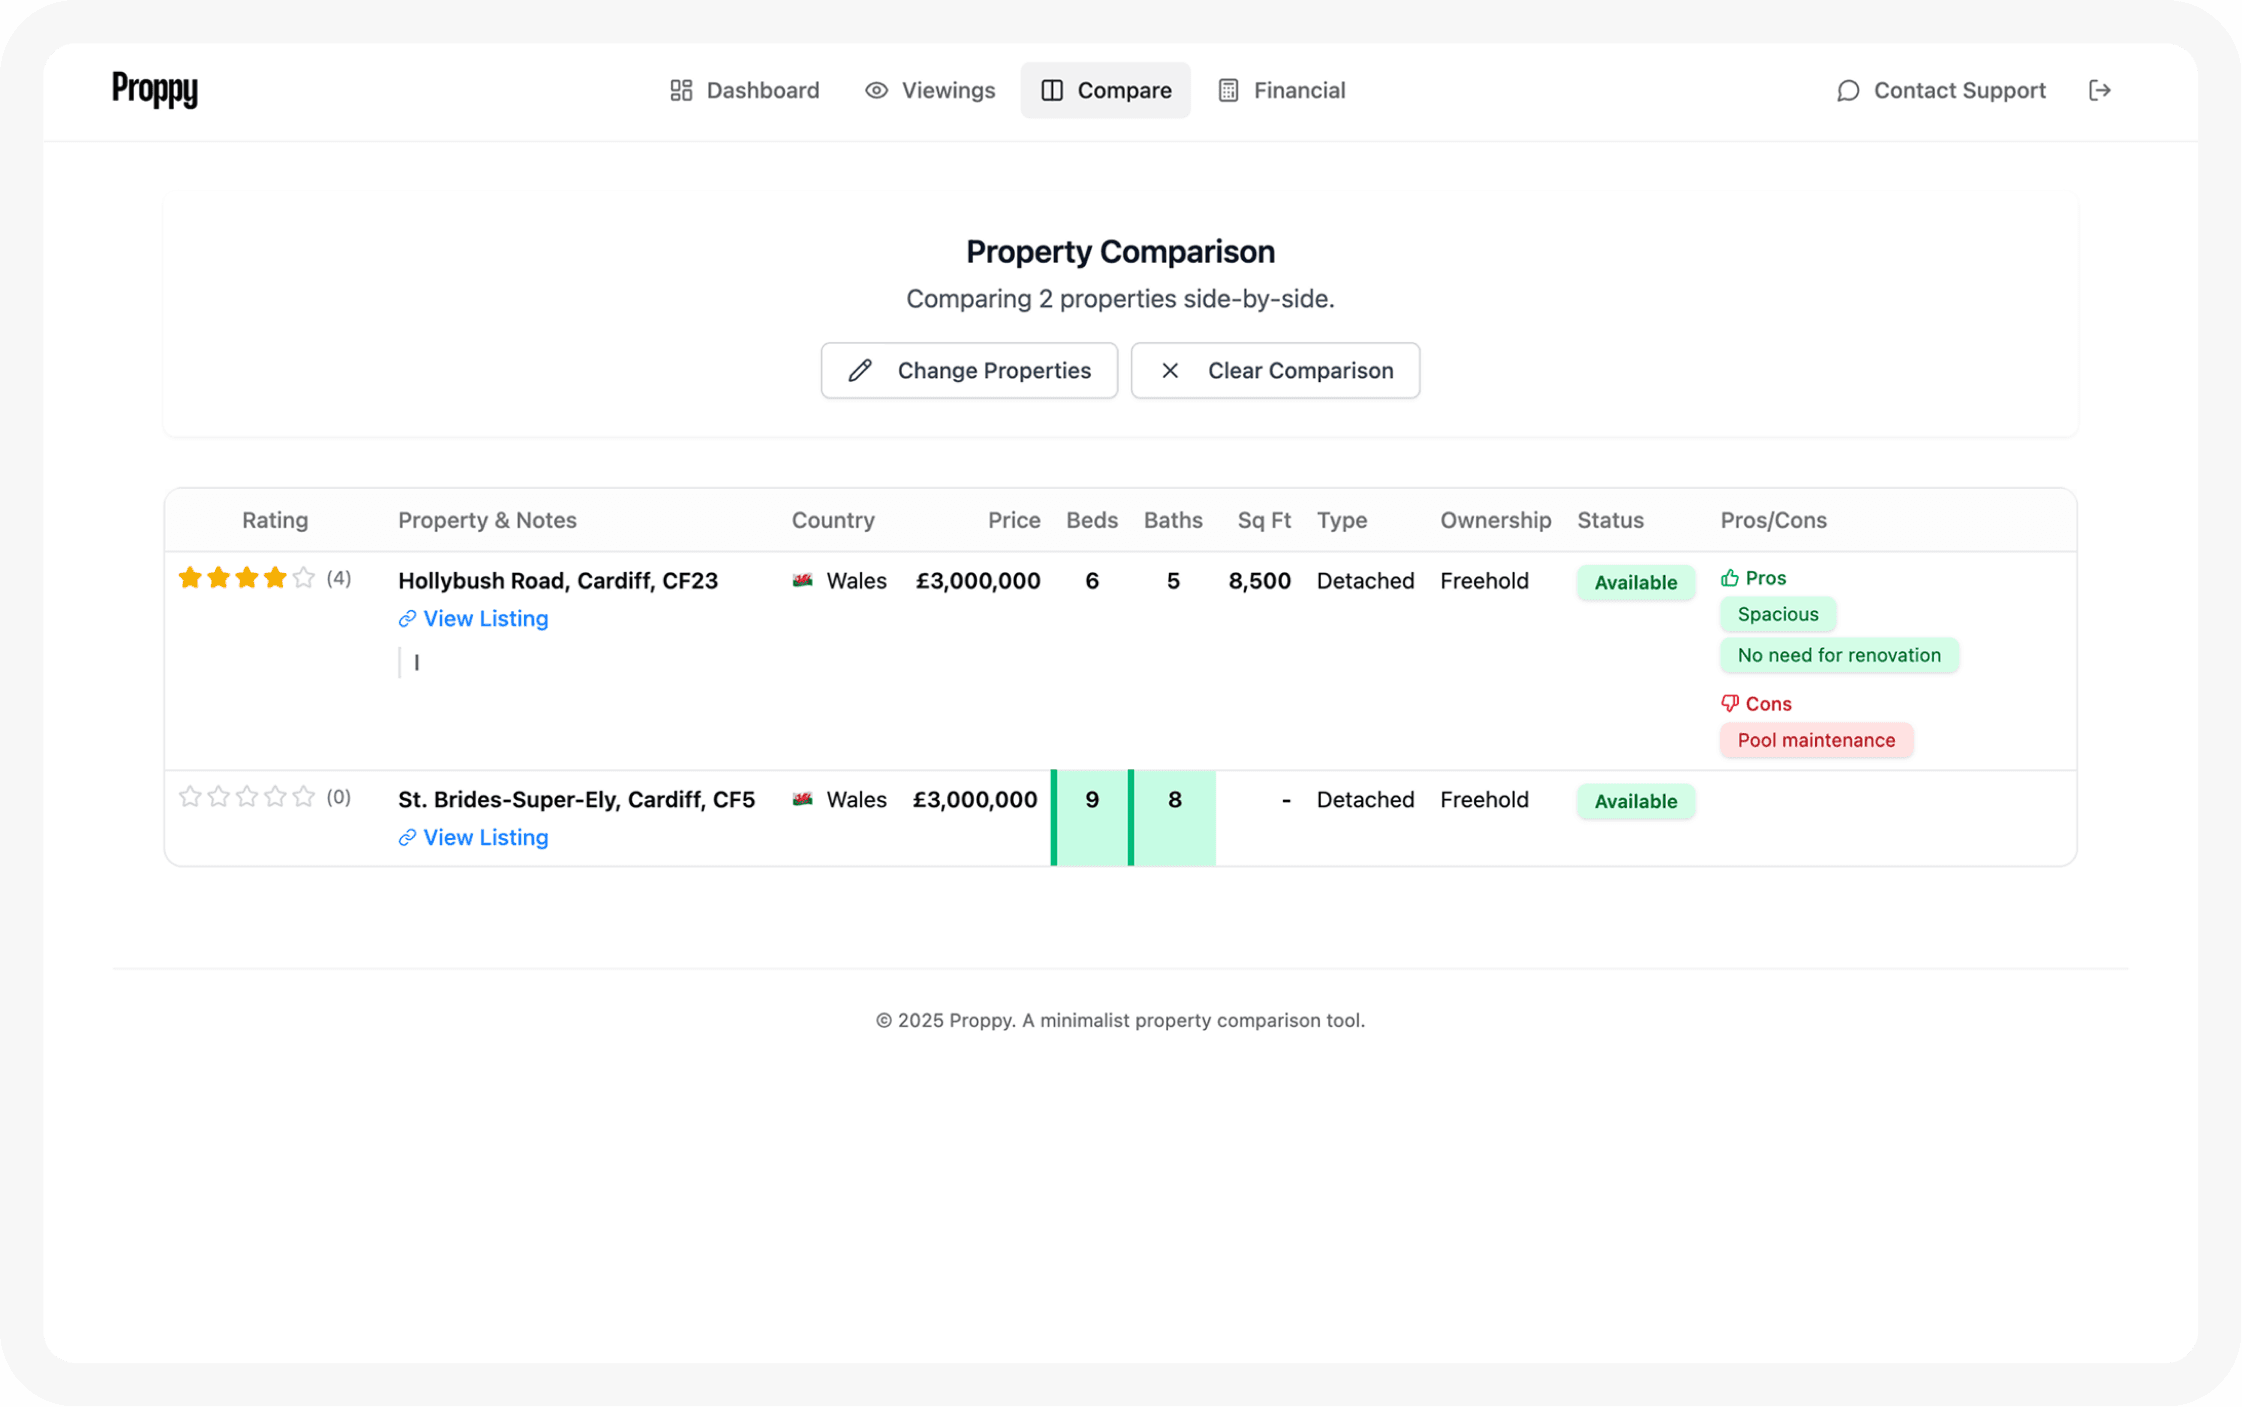2242x1407 pixels.
Task: Click the Price column header
Action: 1014,520
